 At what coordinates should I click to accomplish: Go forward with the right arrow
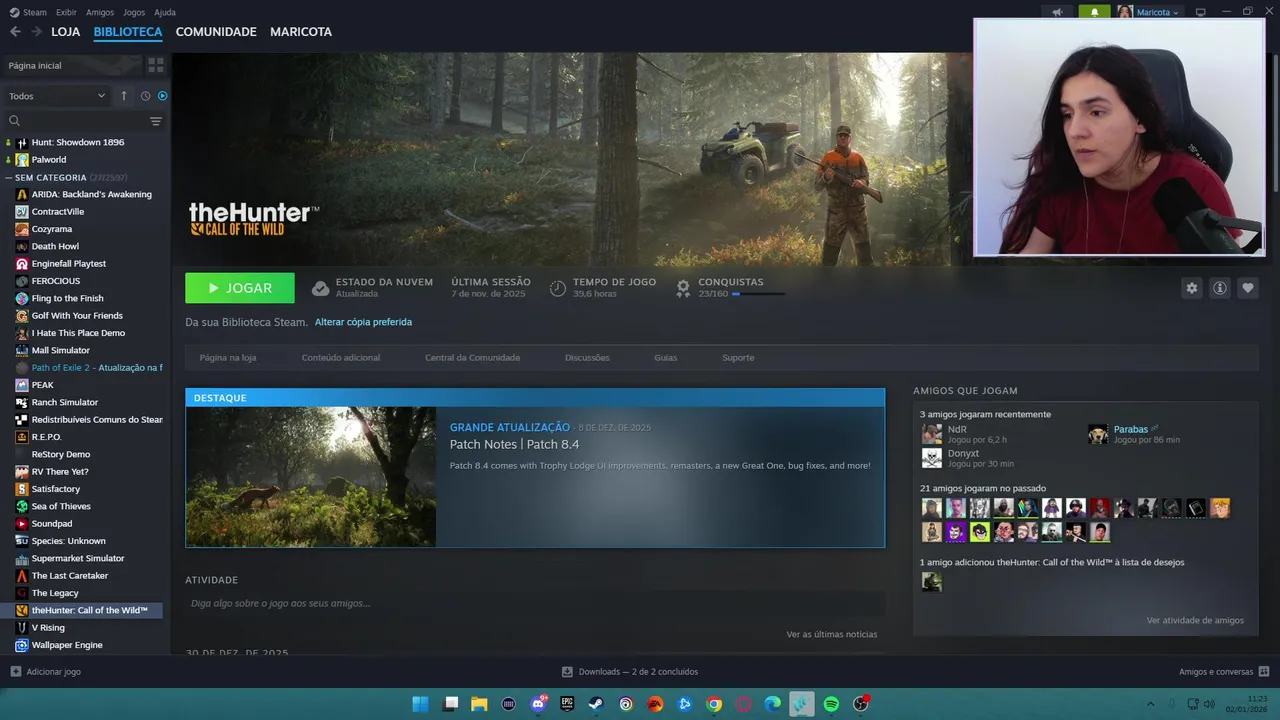coord(37,32)
